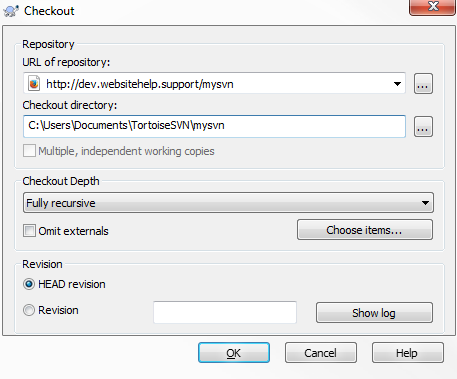Browse for folder with ellipsis button beside Checkout directory
Viewport: 457px width, 379px height.
tap(423, 126)
